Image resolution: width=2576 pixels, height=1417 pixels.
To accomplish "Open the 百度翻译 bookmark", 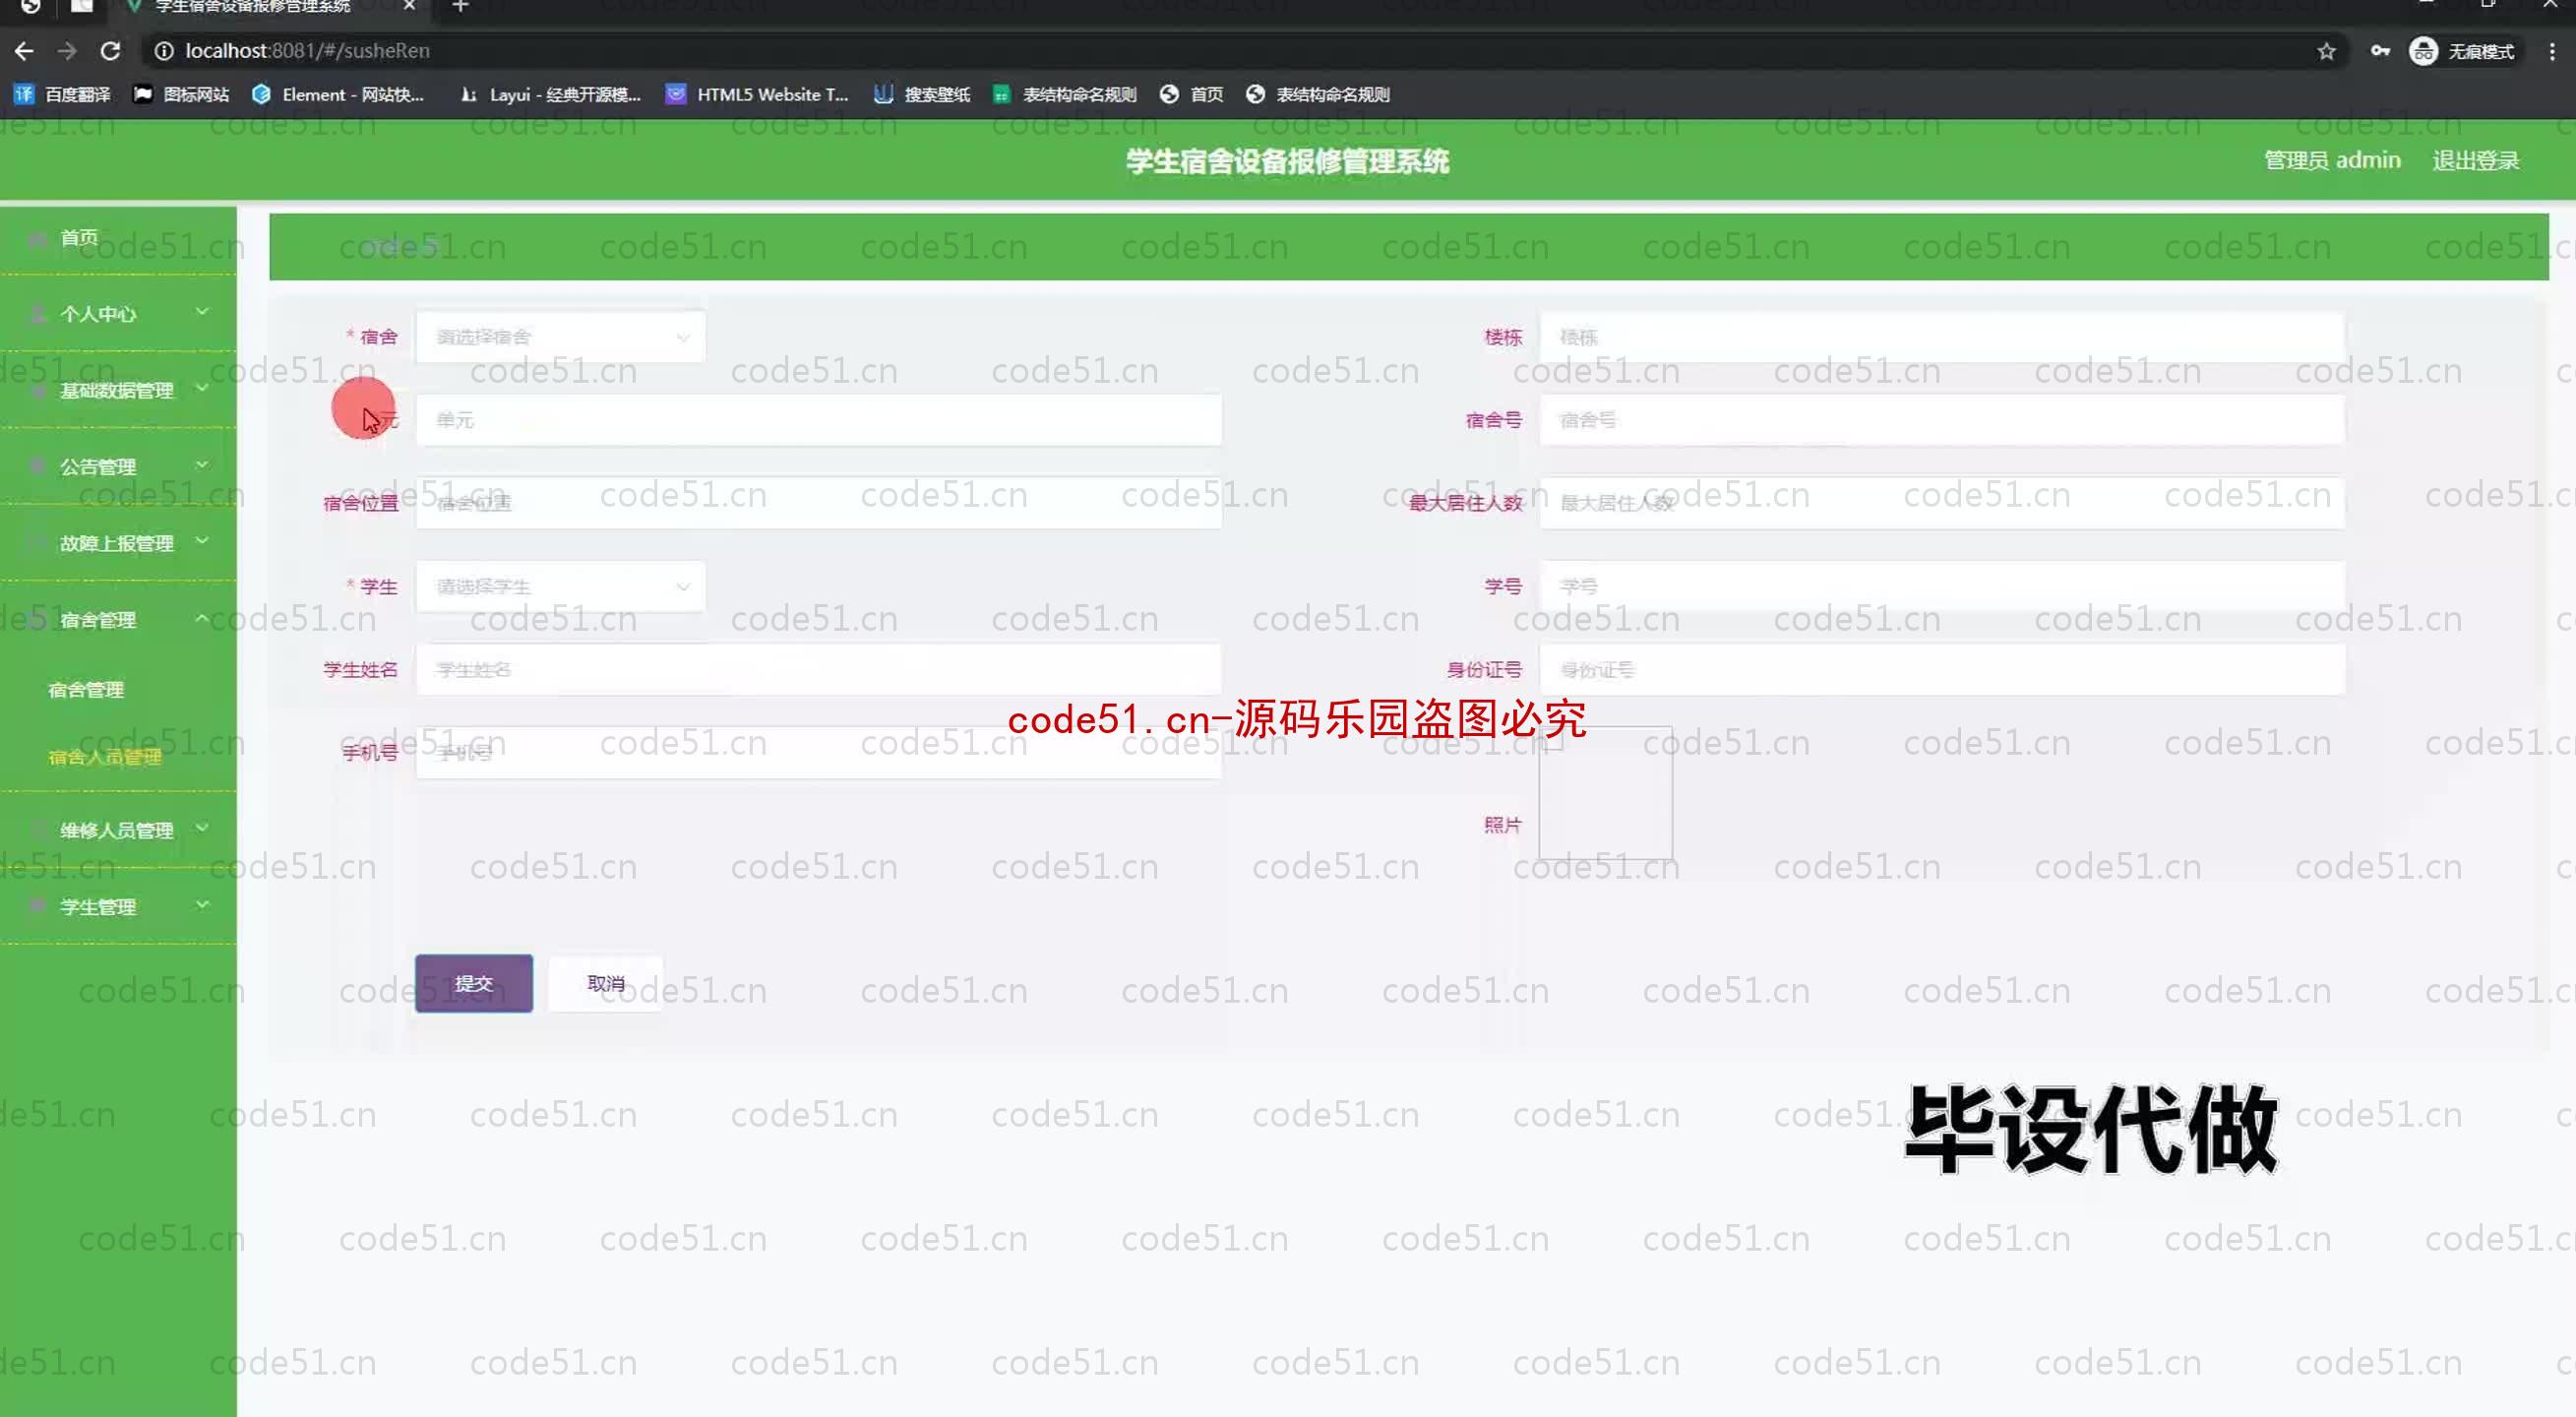I will click(x=63, y=94).
